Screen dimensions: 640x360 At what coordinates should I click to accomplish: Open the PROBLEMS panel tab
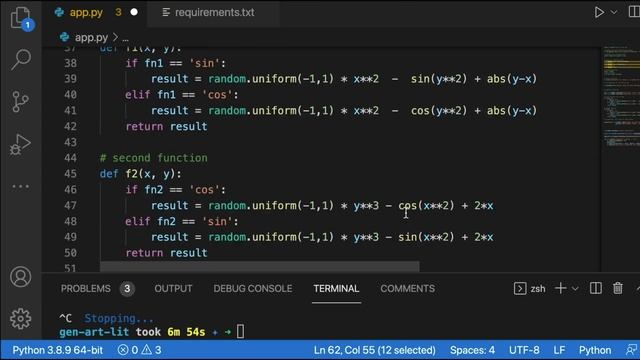(x=86, y=289)
